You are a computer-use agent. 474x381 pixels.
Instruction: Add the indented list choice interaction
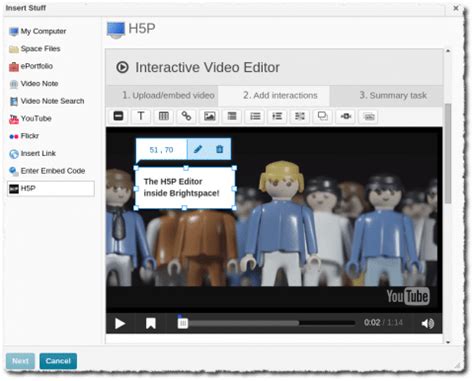pyautogui.click(x=277, y=116)
